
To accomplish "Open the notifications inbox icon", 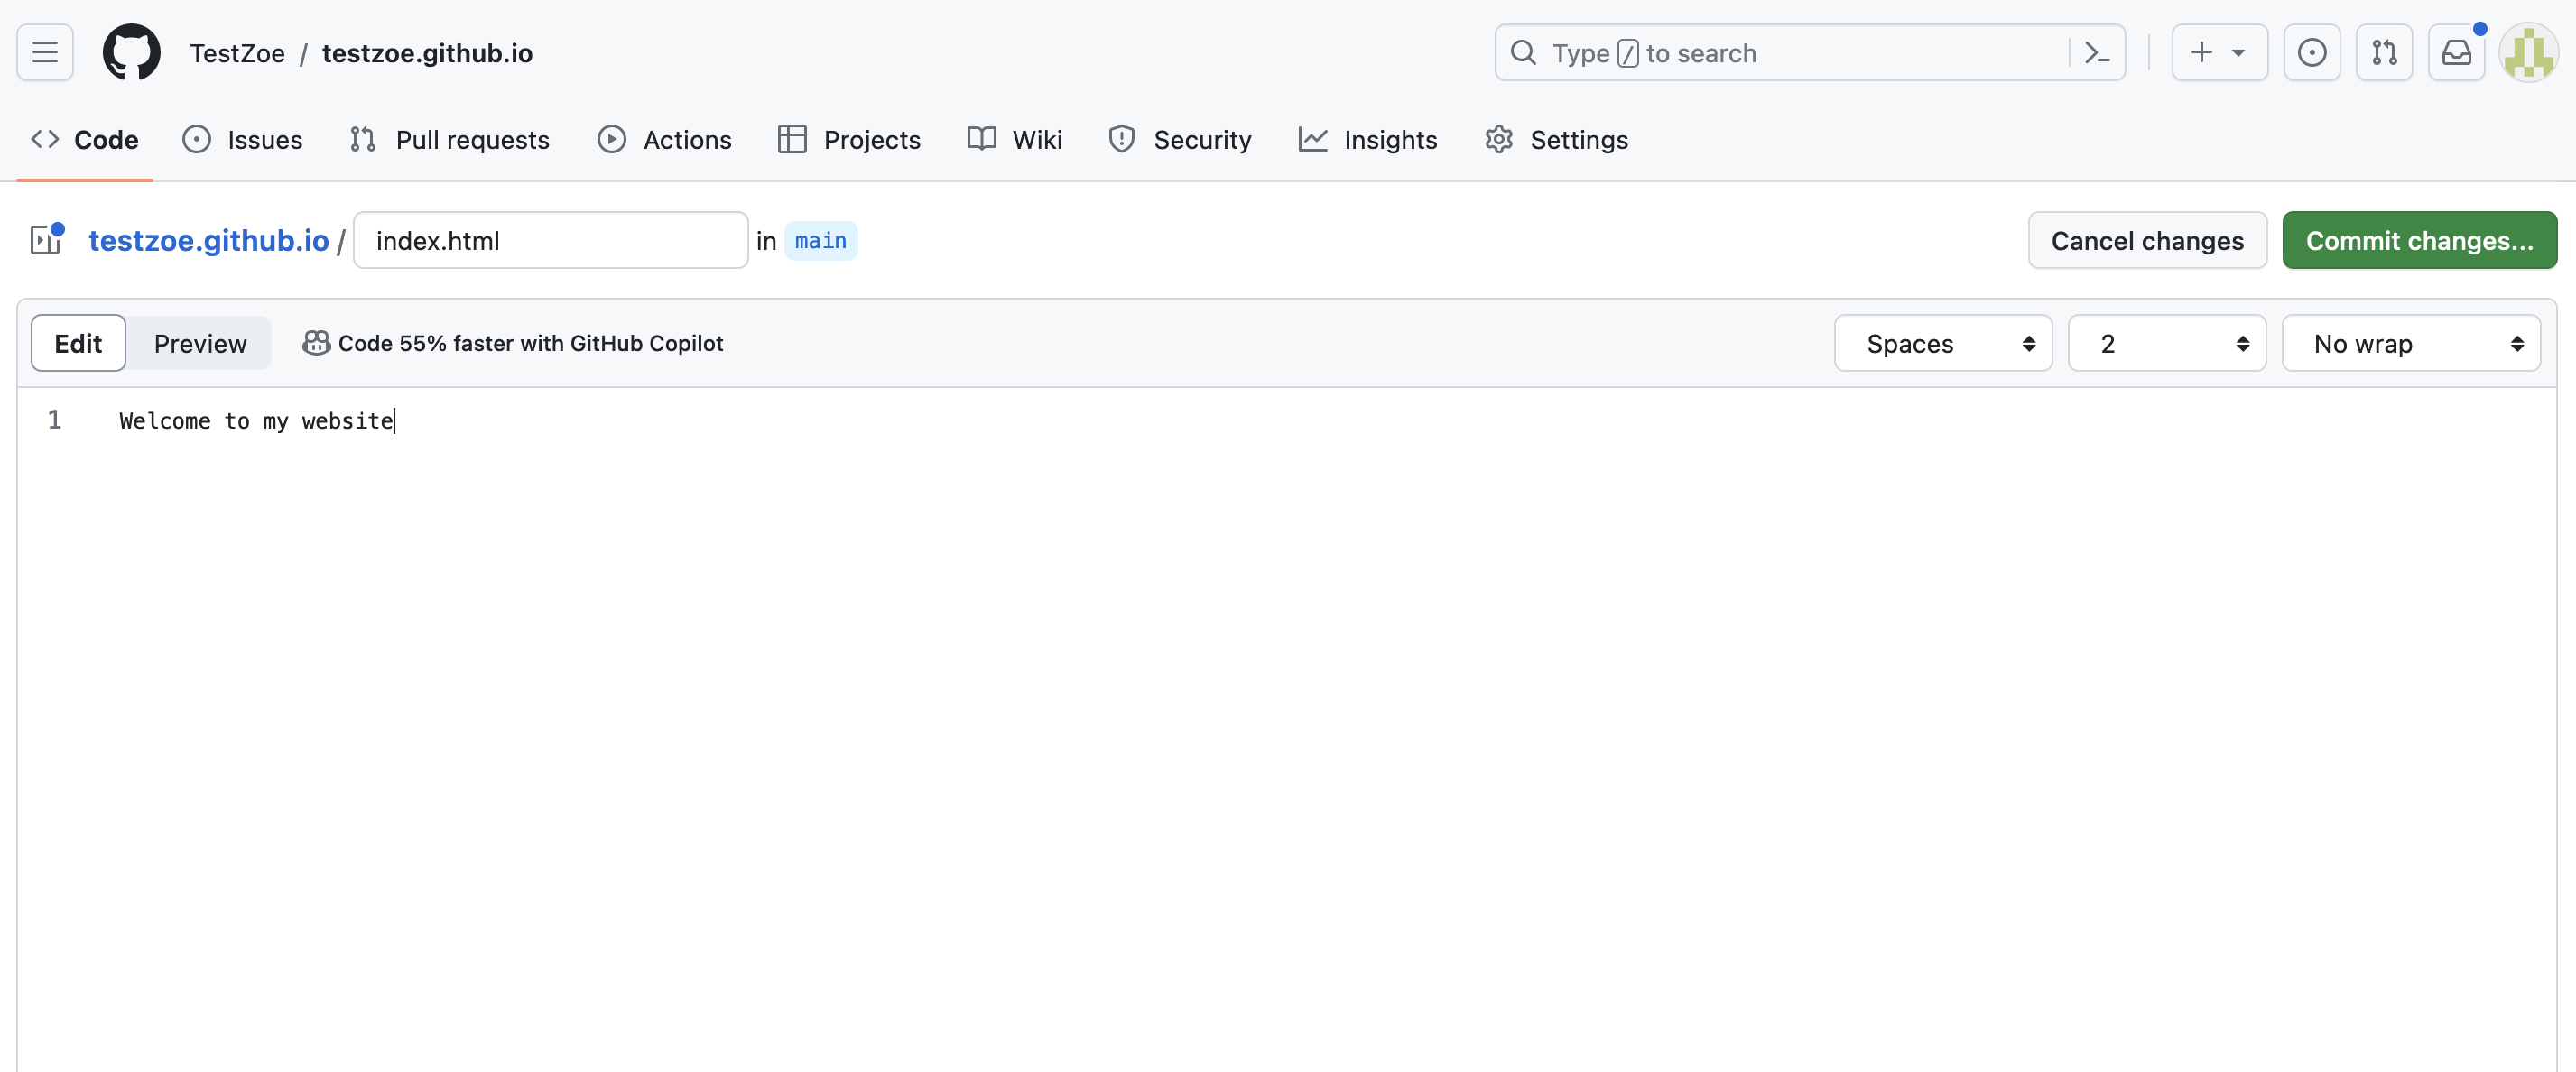I will [2456, 52].
